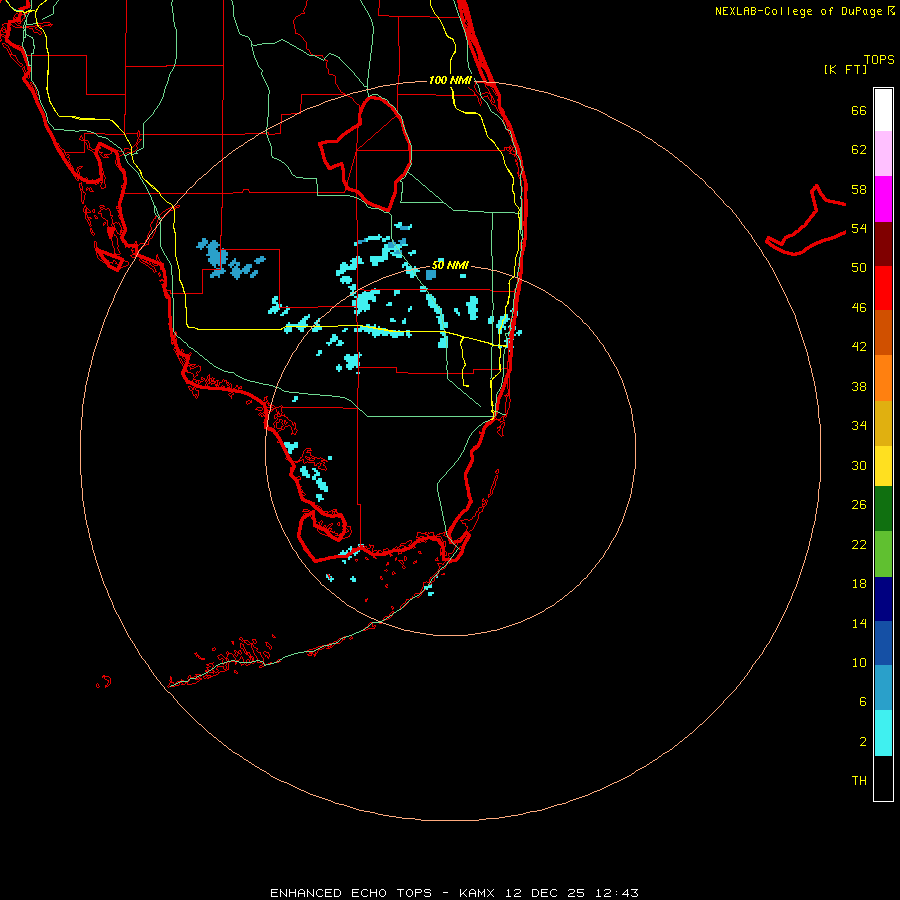
Task: Select the navy 14-18 kft legend swatch
Action: click(883, 599)
